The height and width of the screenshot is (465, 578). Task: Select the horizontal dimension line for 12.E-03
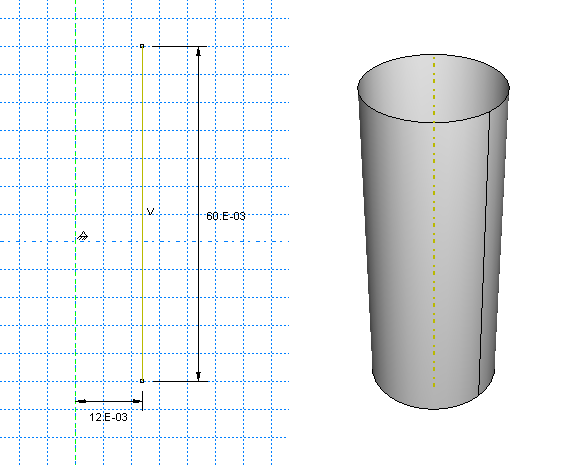(x=109, y=401)
